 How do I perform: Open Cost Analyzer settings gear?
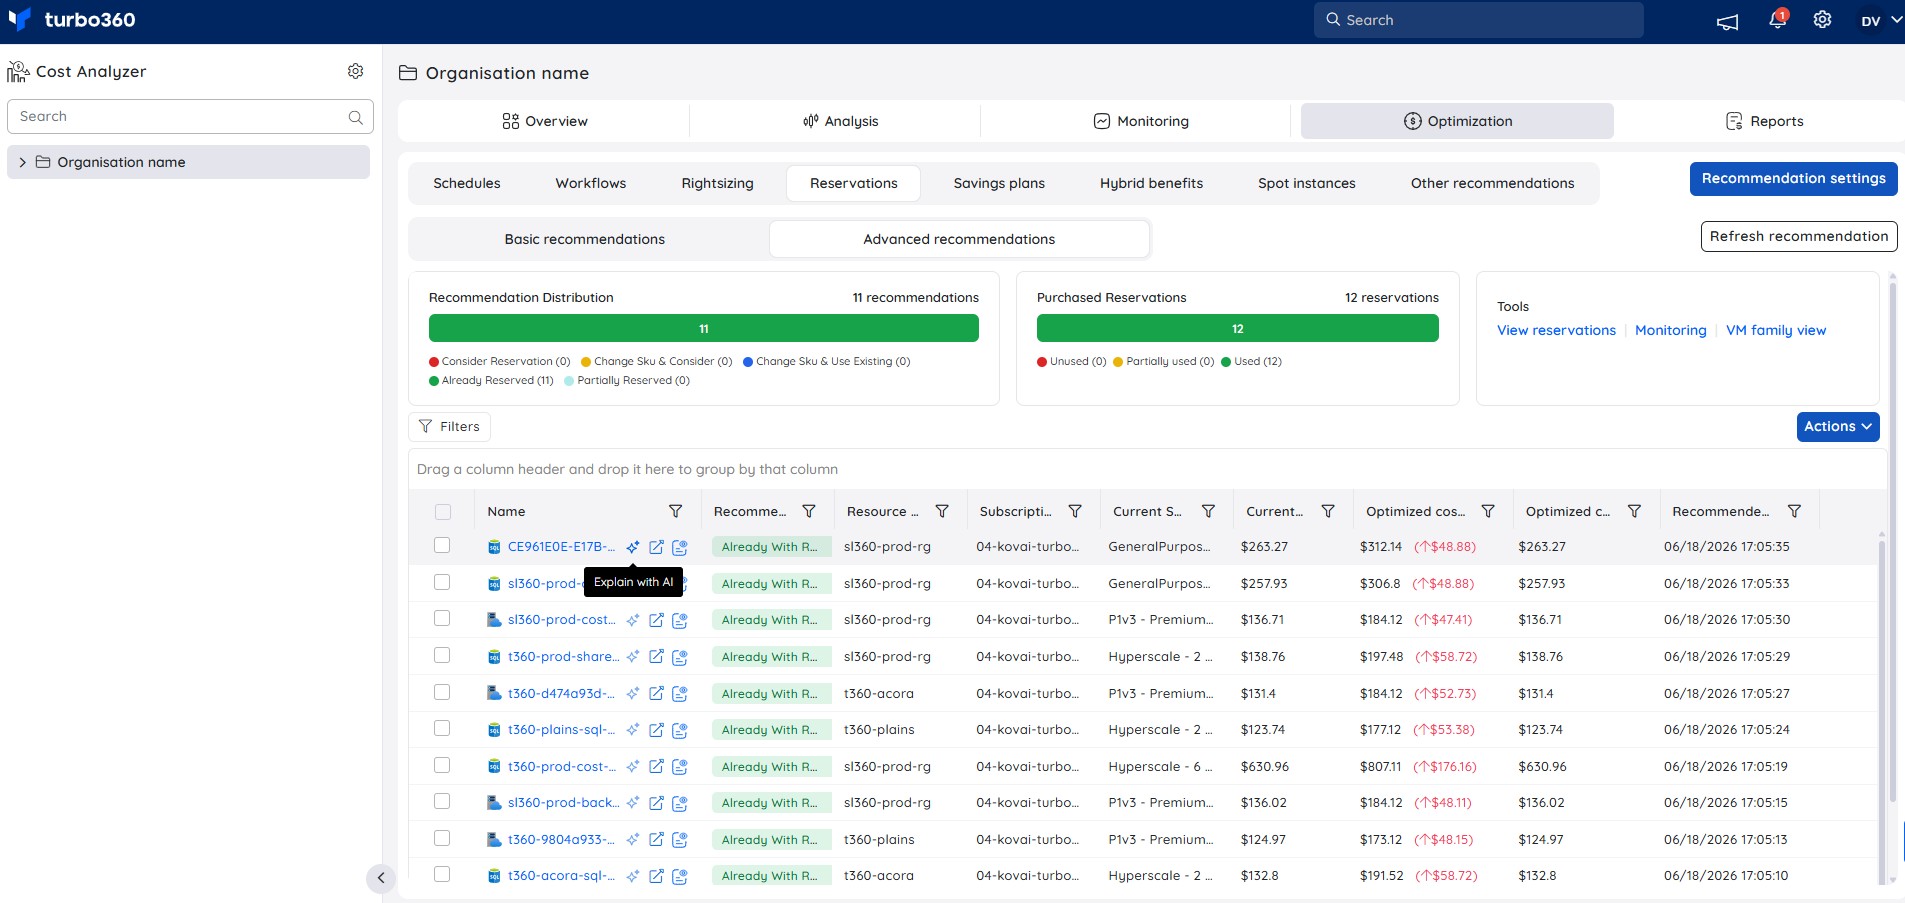coord(355,71)
